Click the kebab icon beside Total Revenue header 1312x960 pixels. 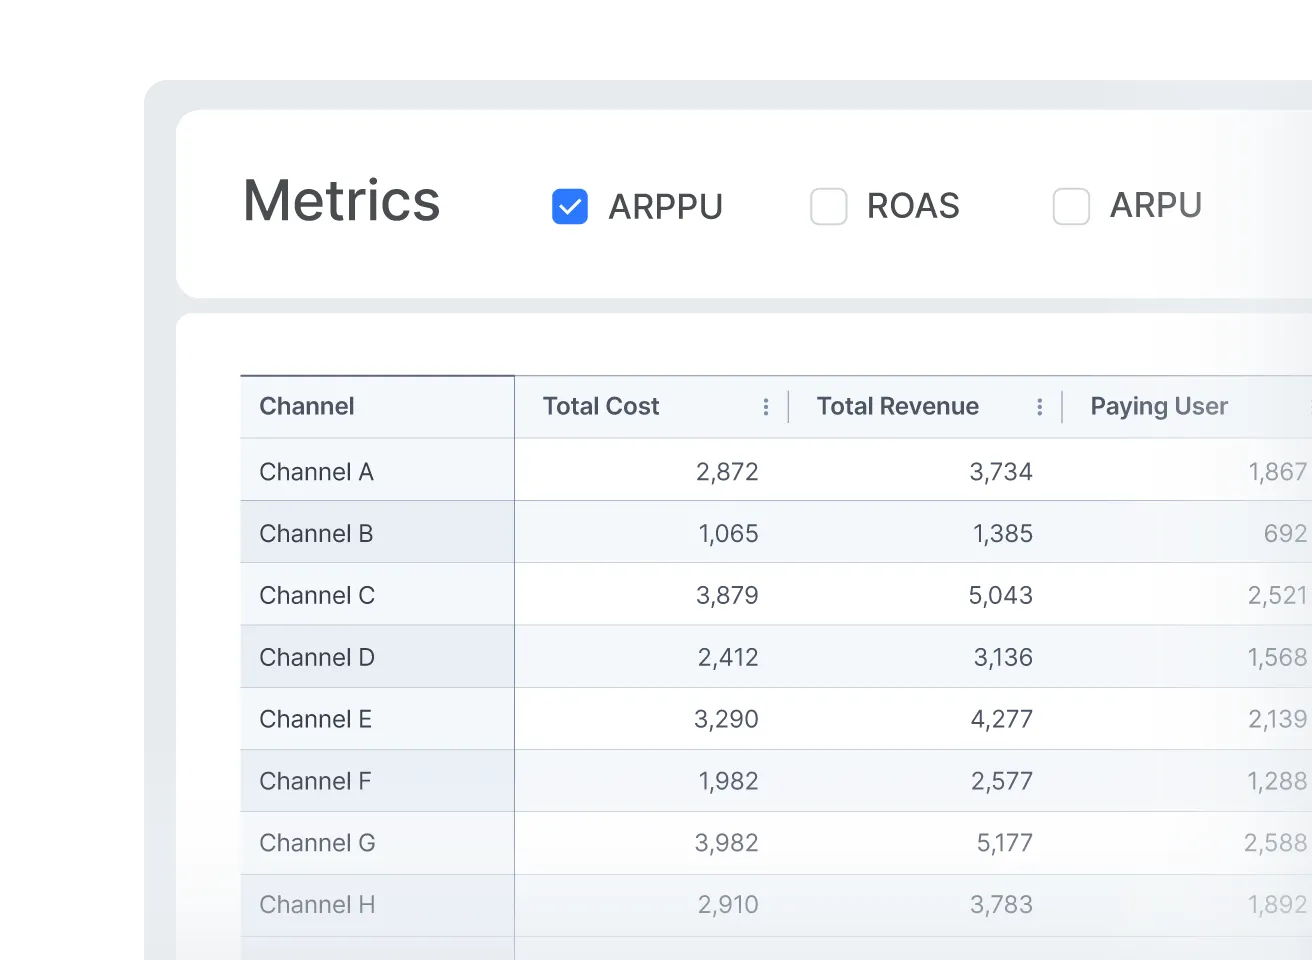pos(1040,406)
